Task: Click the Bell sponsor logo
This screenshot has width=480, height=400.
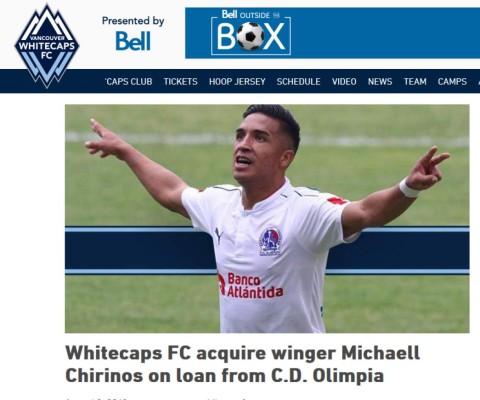Action: (x=133, y=41)
